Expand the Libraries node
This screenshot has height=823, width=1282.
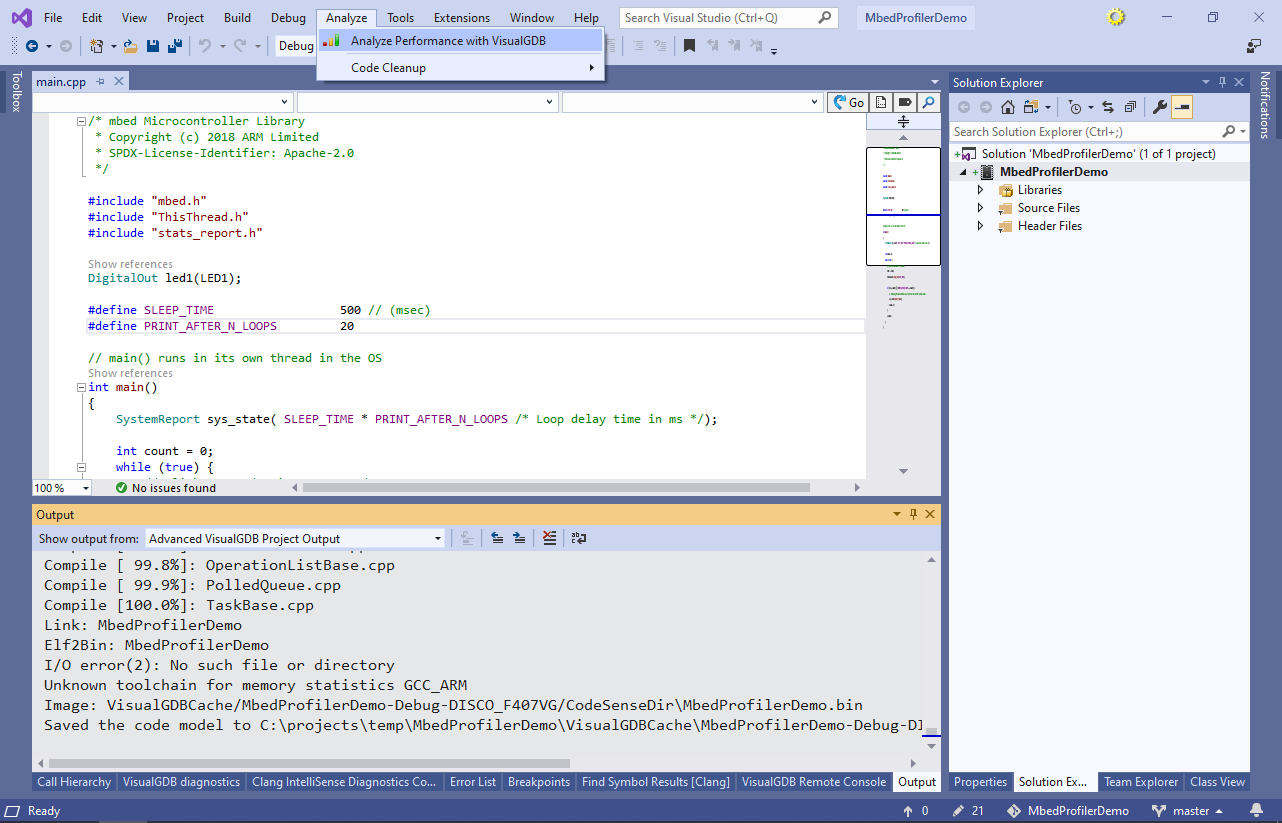981,190
